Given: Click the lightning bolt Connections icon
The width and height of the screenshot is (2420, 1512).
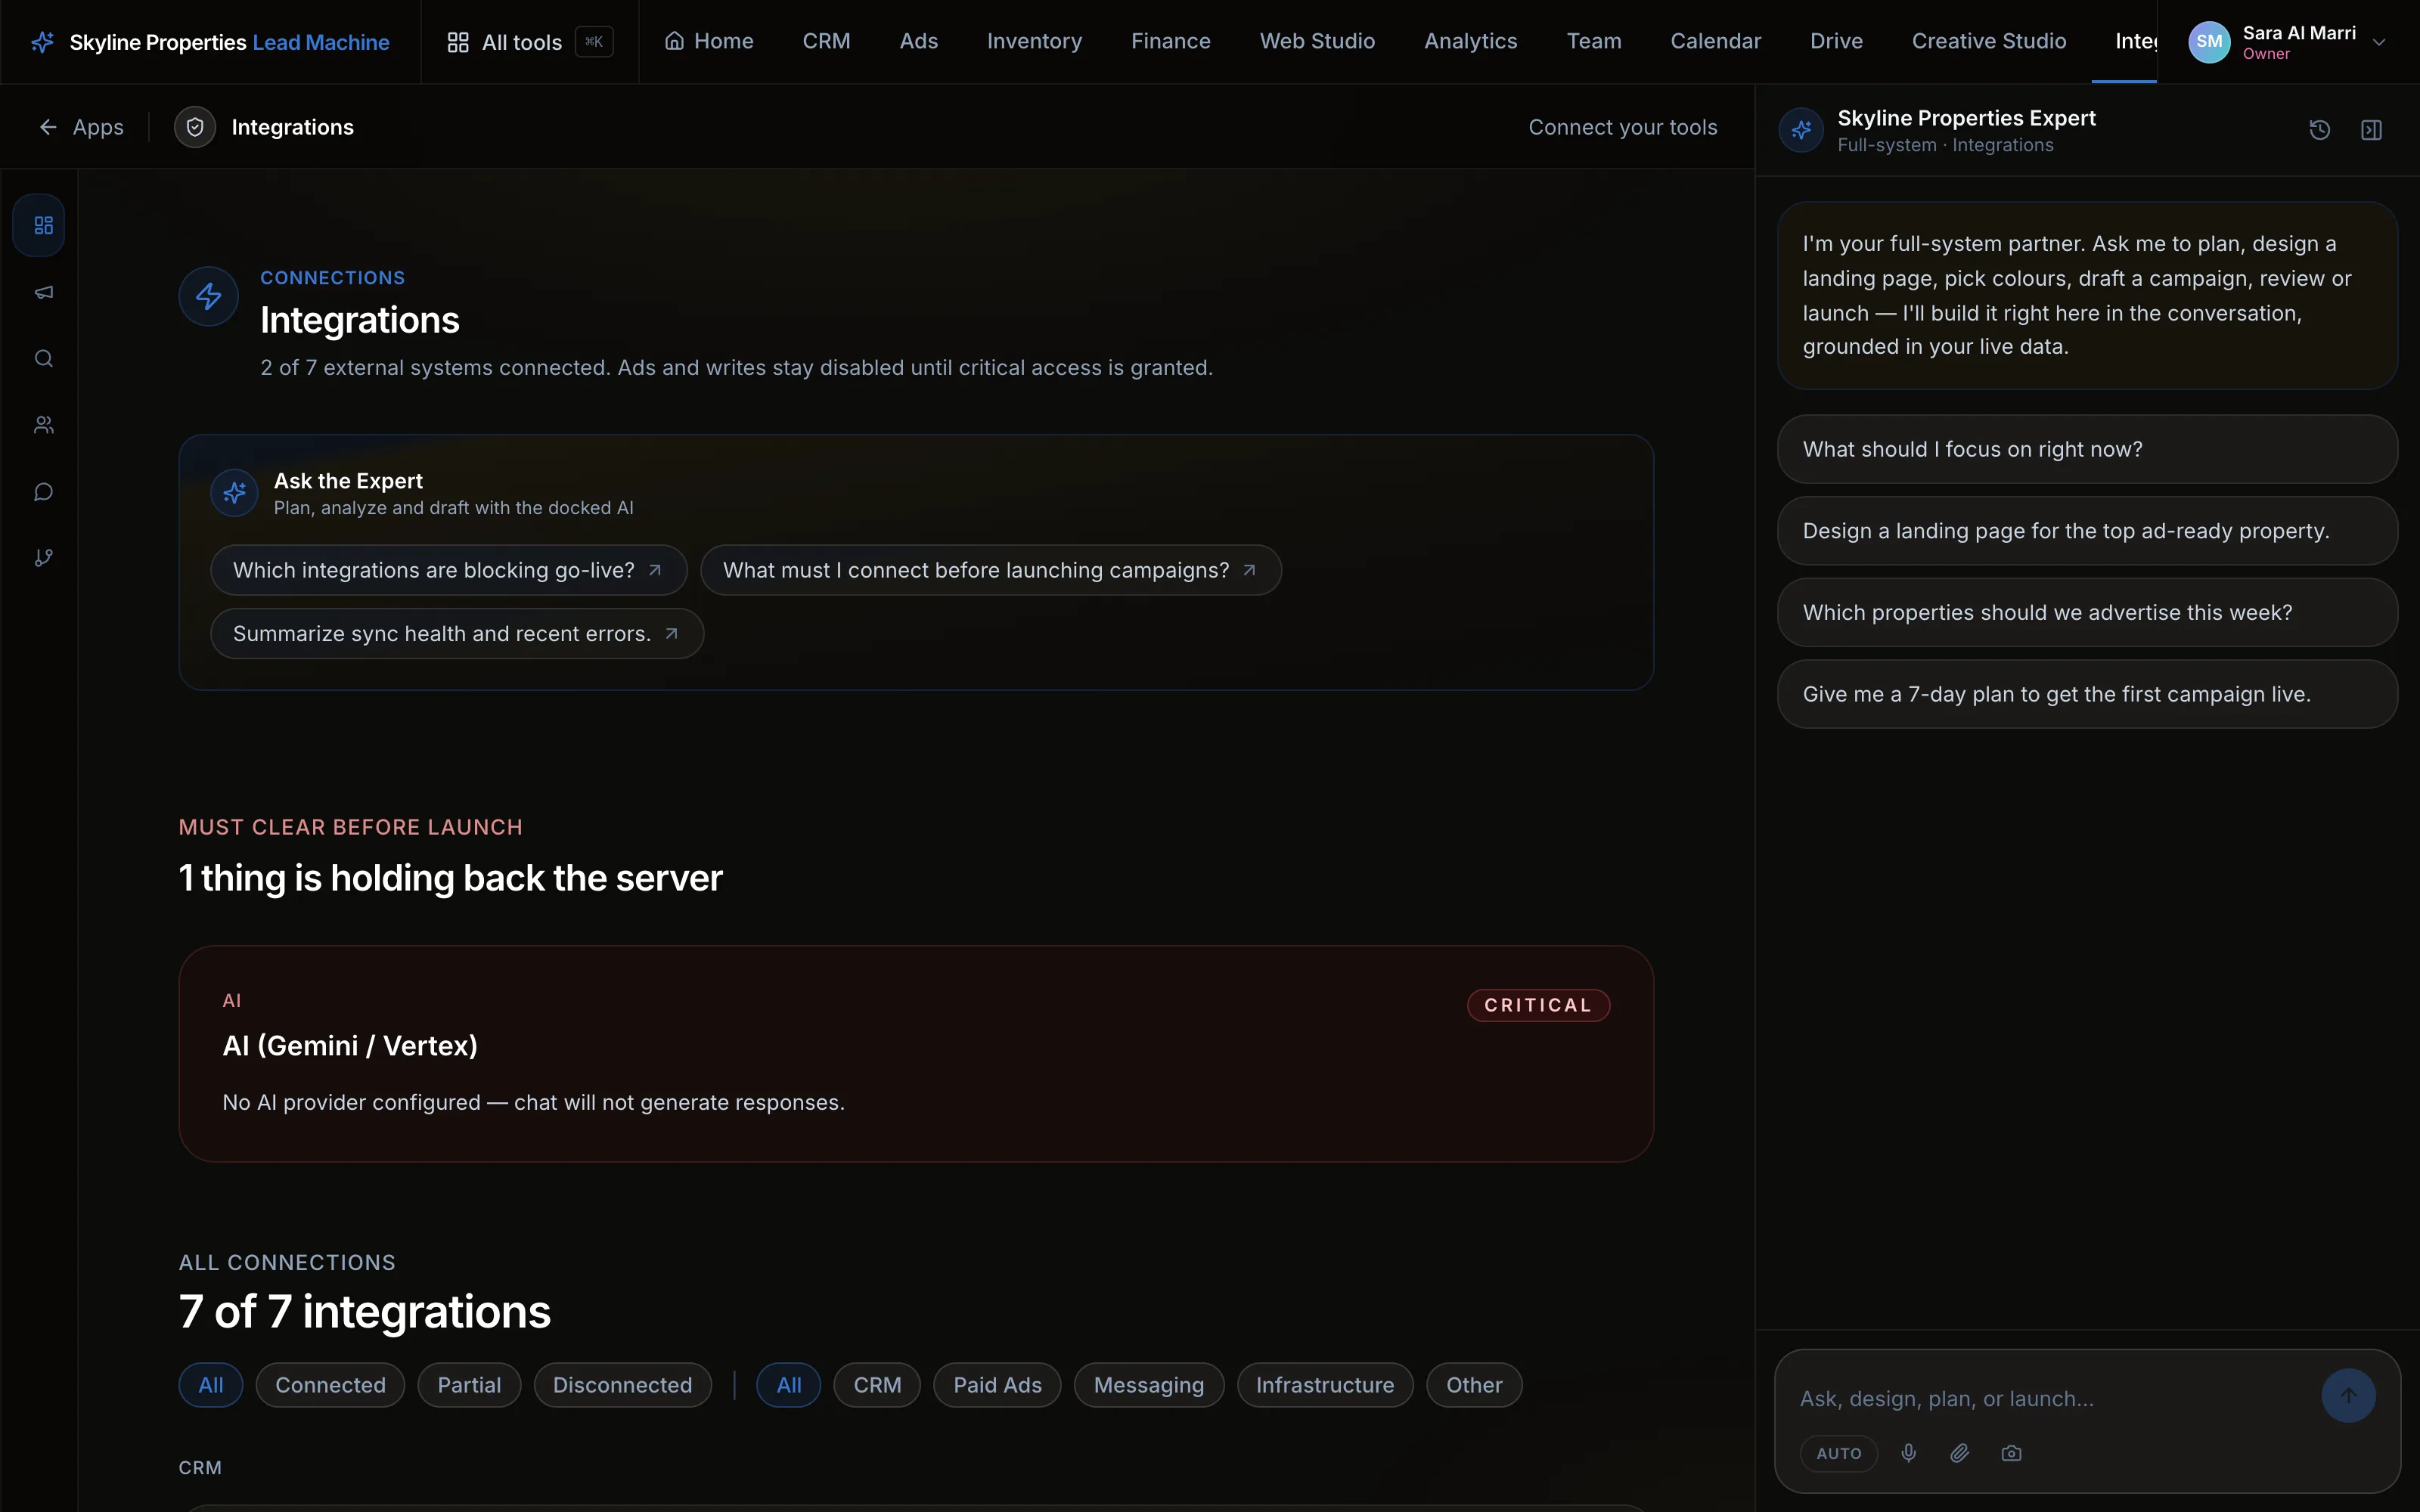Looking at the screenshot, I should [208, 296].
